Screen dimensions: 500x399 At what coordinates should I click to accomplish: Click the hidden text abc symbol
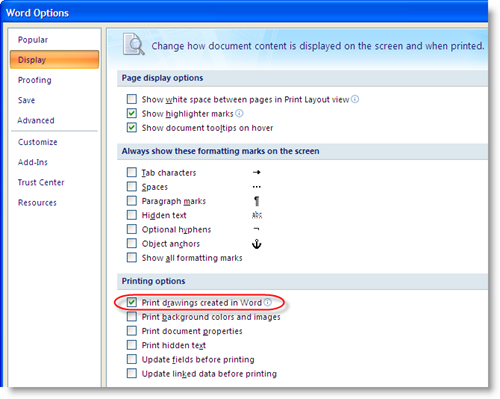click(x=257, y=215)
